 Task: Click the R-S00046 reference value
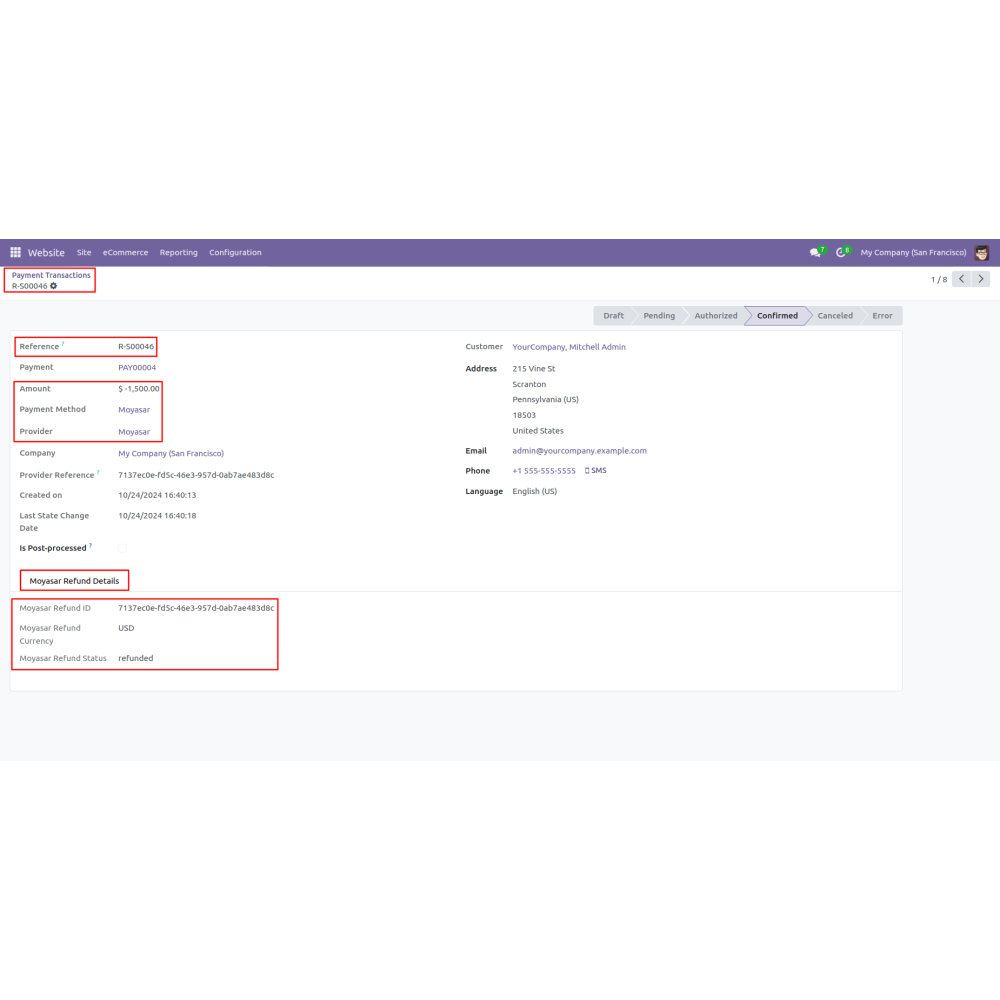(136, 347)
